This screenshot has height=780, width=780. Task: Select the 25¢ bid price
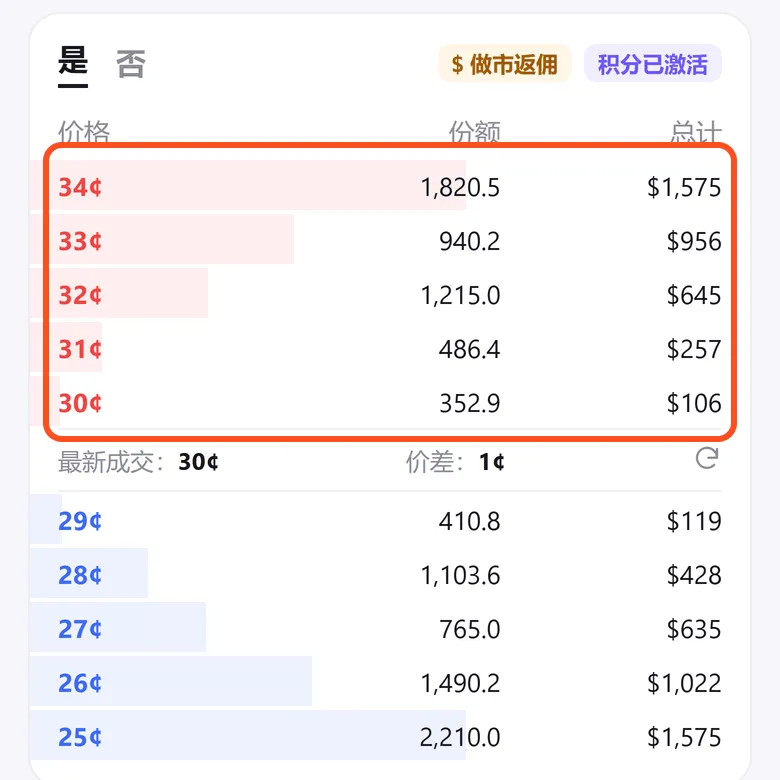(x=80, y=737)
